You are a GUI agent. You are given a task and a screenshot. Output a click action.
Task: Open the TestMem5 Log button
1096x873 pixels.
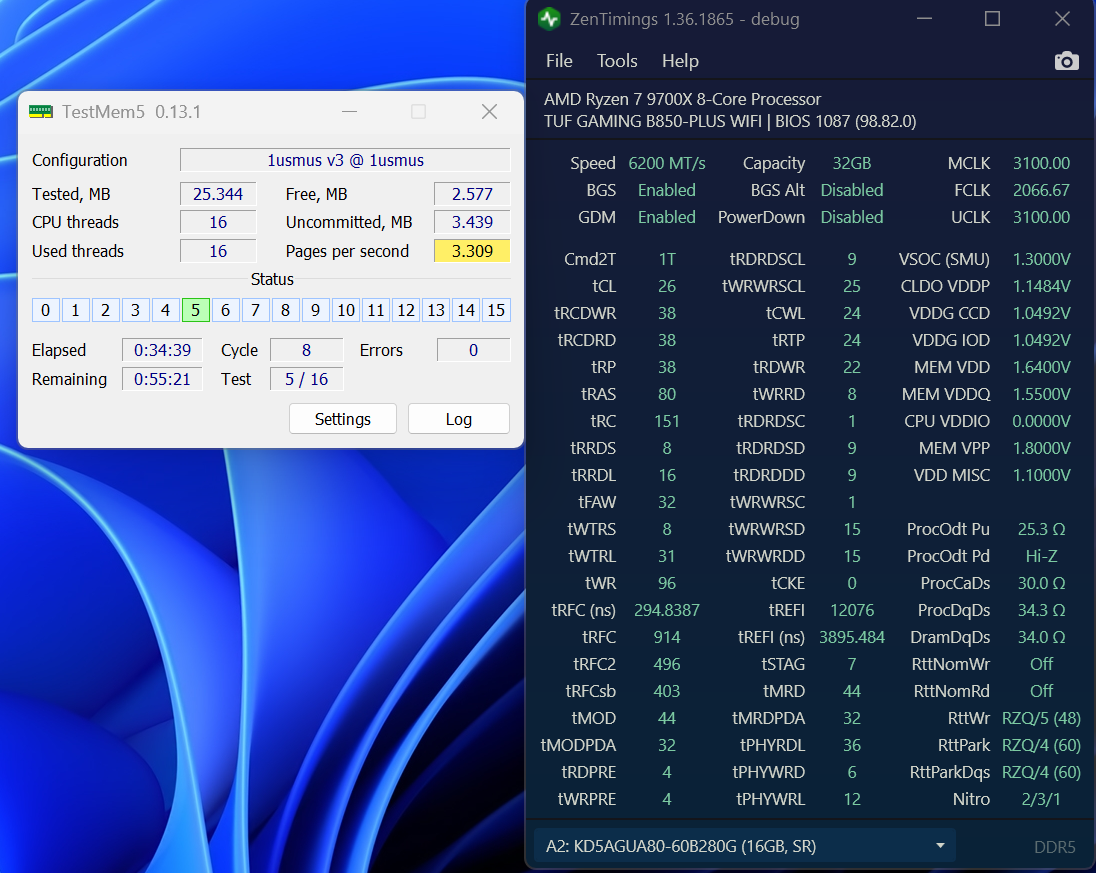(459, 419)
